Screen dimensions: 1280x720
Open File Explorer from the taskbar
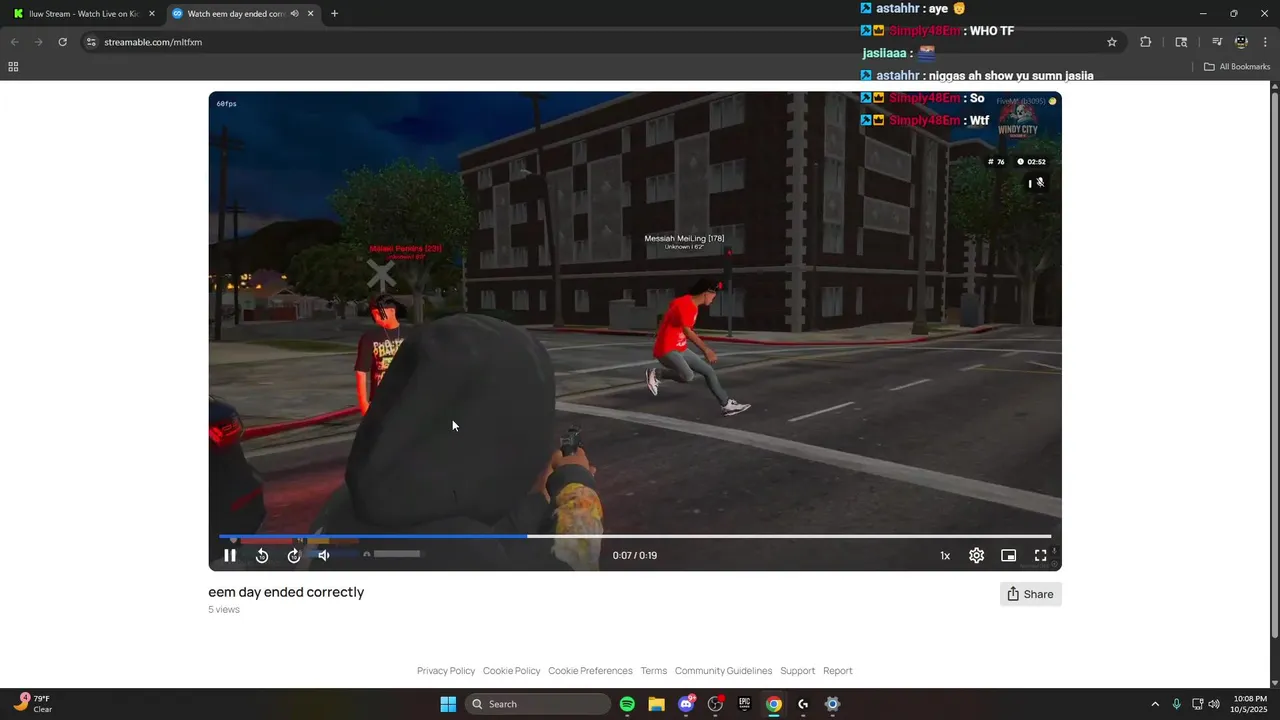click(656, 704)
